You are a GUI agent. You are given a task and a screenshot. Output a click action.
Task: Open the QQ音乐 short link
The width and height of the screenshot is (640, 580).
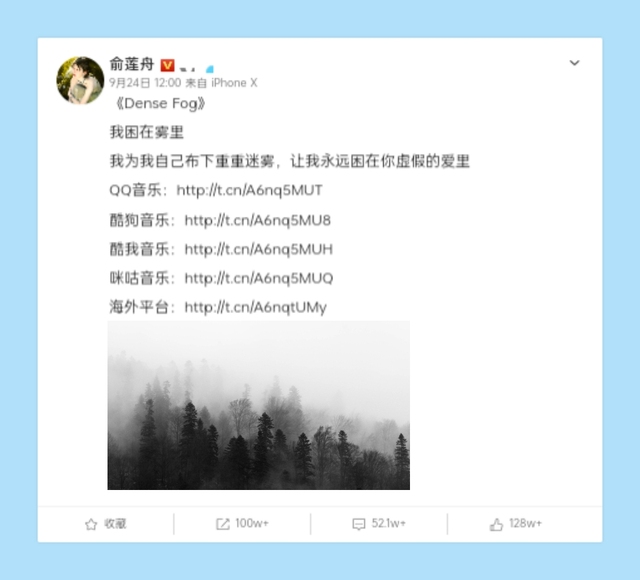(x=249, y=191)
